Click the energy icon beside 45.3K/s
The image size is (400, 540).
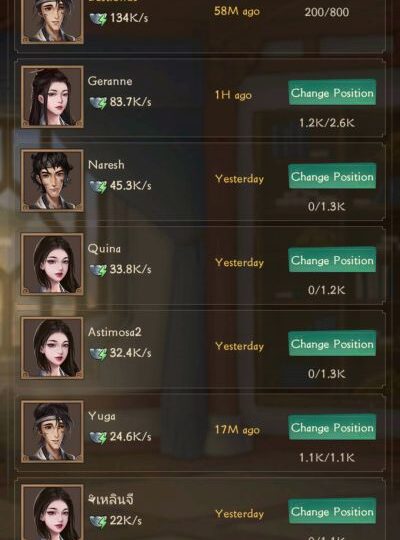pyautogui.click(x=99, y=186)
